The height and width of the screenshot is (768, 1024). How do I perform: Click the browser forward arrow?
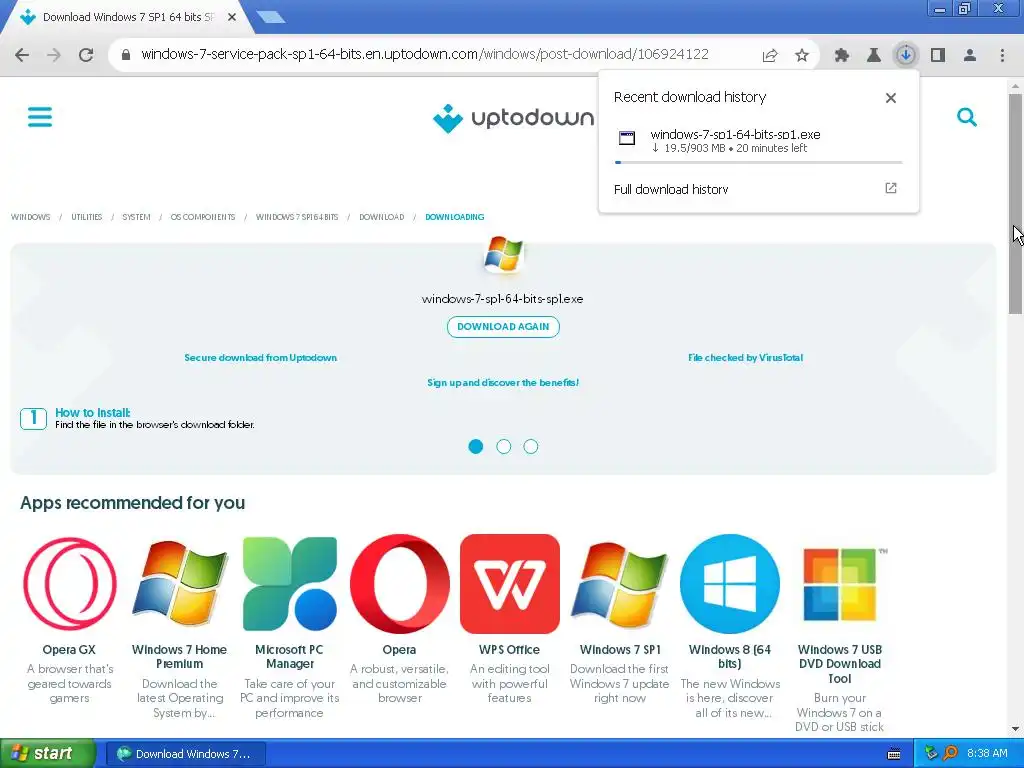point(54,55)
